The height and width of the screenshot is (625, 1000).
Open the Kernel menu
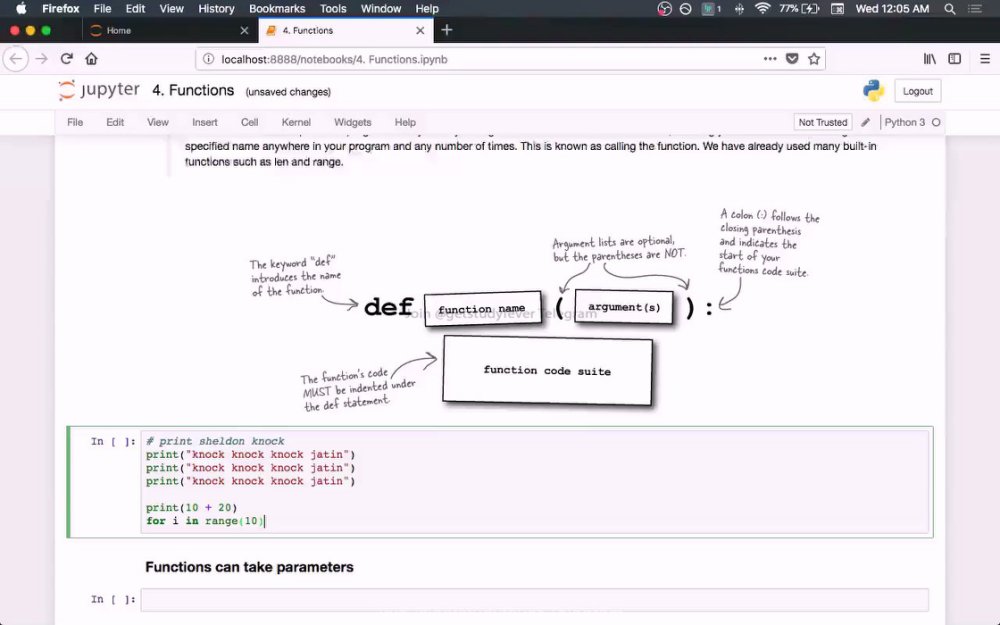tap(296, 122)
